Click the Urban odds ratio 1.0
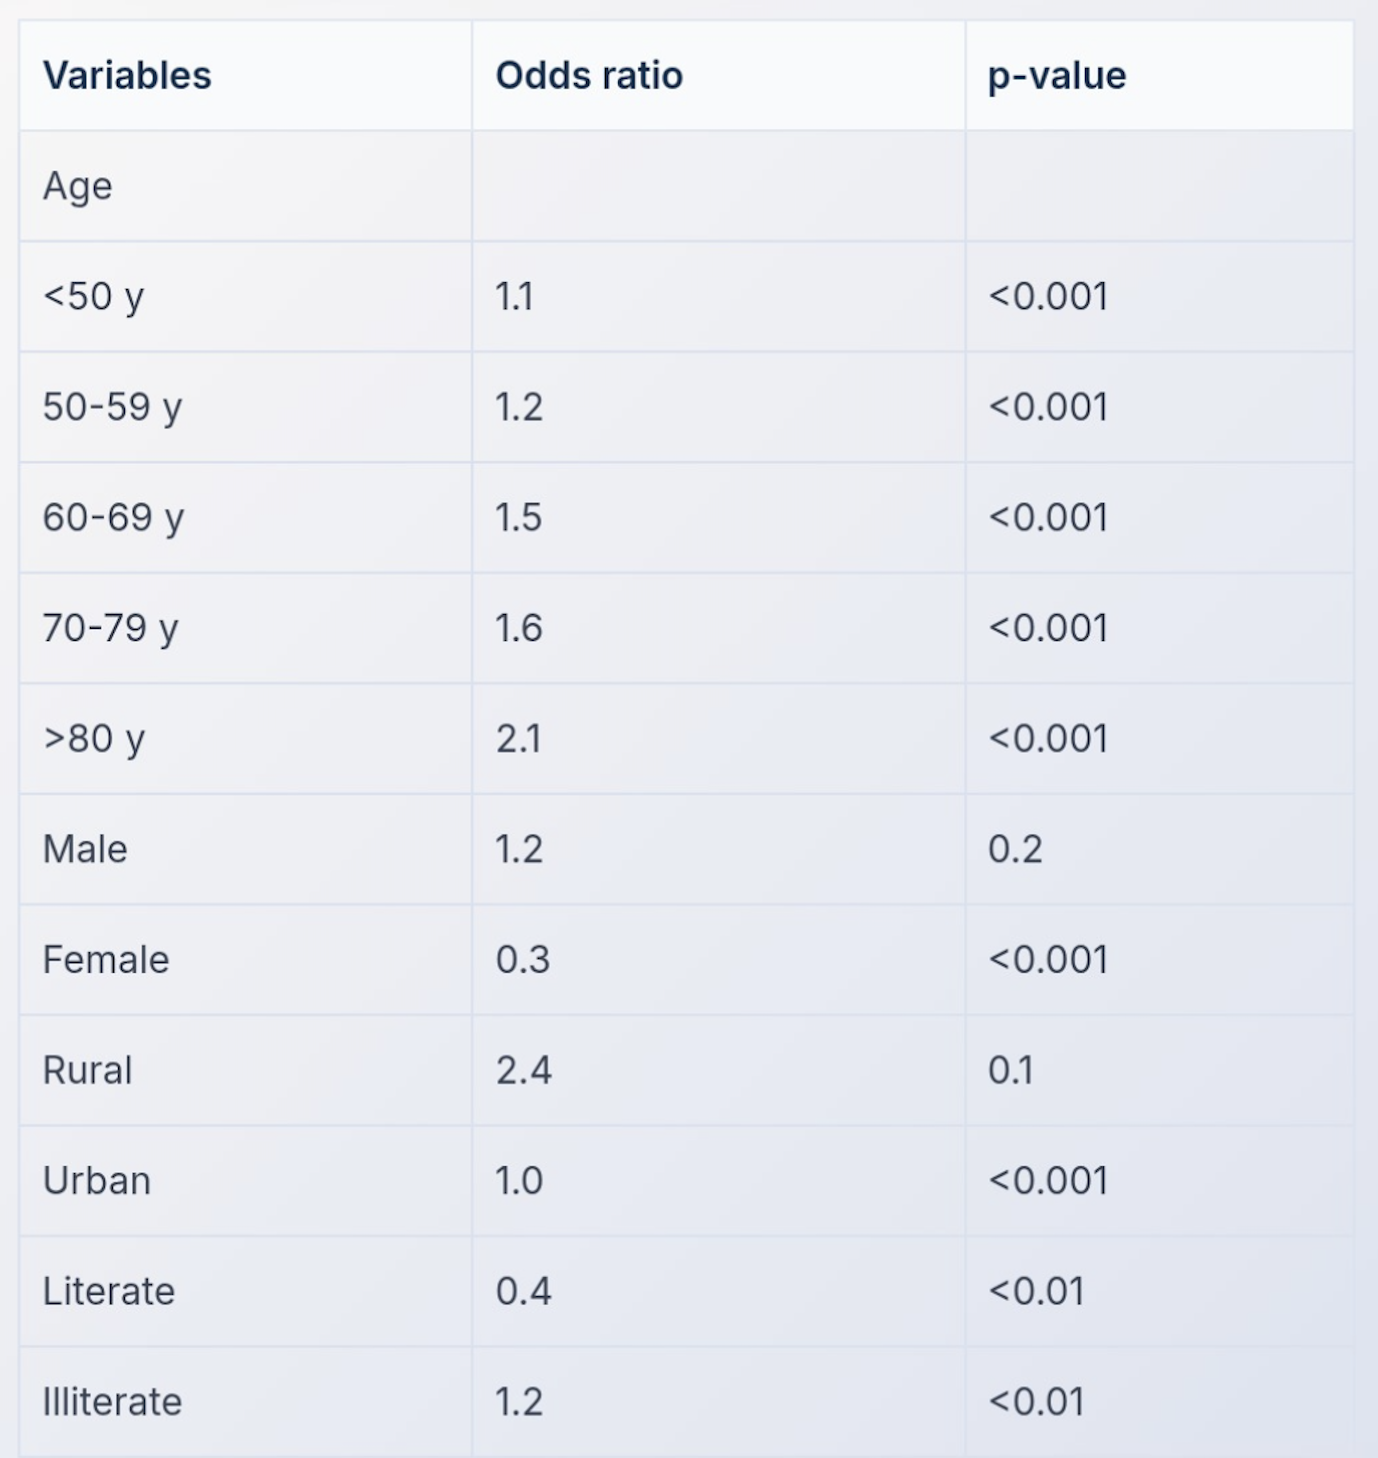 click(x=519, y=1181)
